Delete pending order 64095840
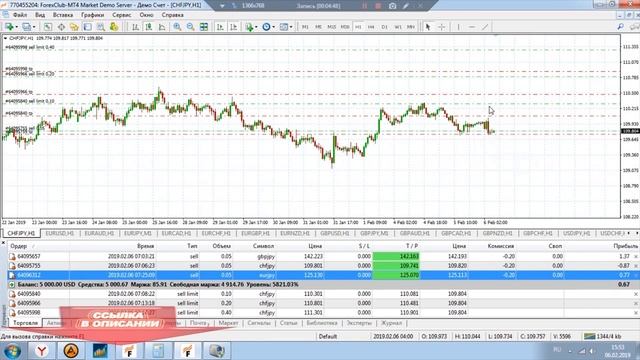The height and width of the screenshot is (360, 640). pyautogui.click(x=636, y=294)
